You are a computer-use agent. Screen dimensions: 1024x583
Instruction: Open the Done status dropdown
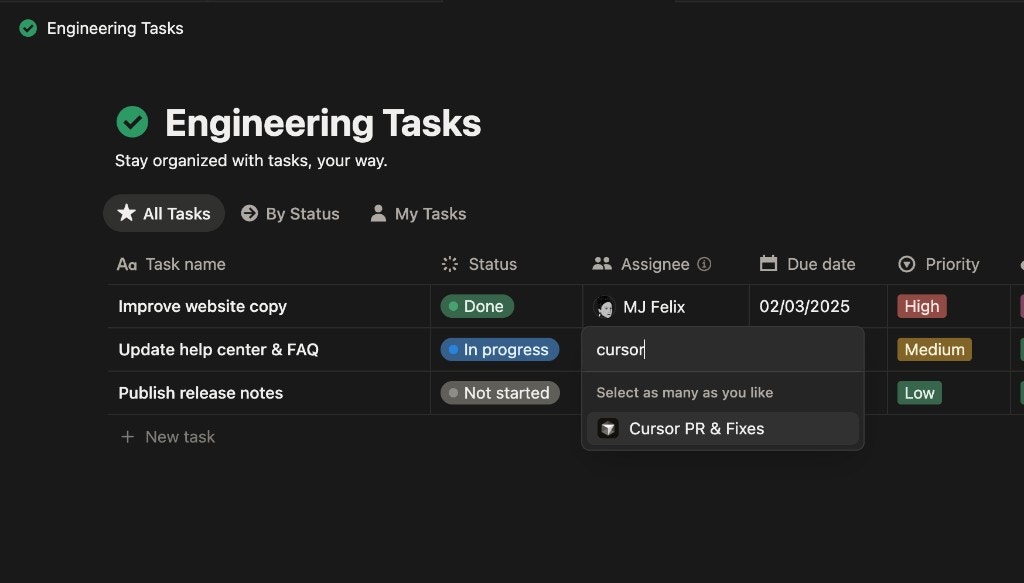click(x=476, y=306)
